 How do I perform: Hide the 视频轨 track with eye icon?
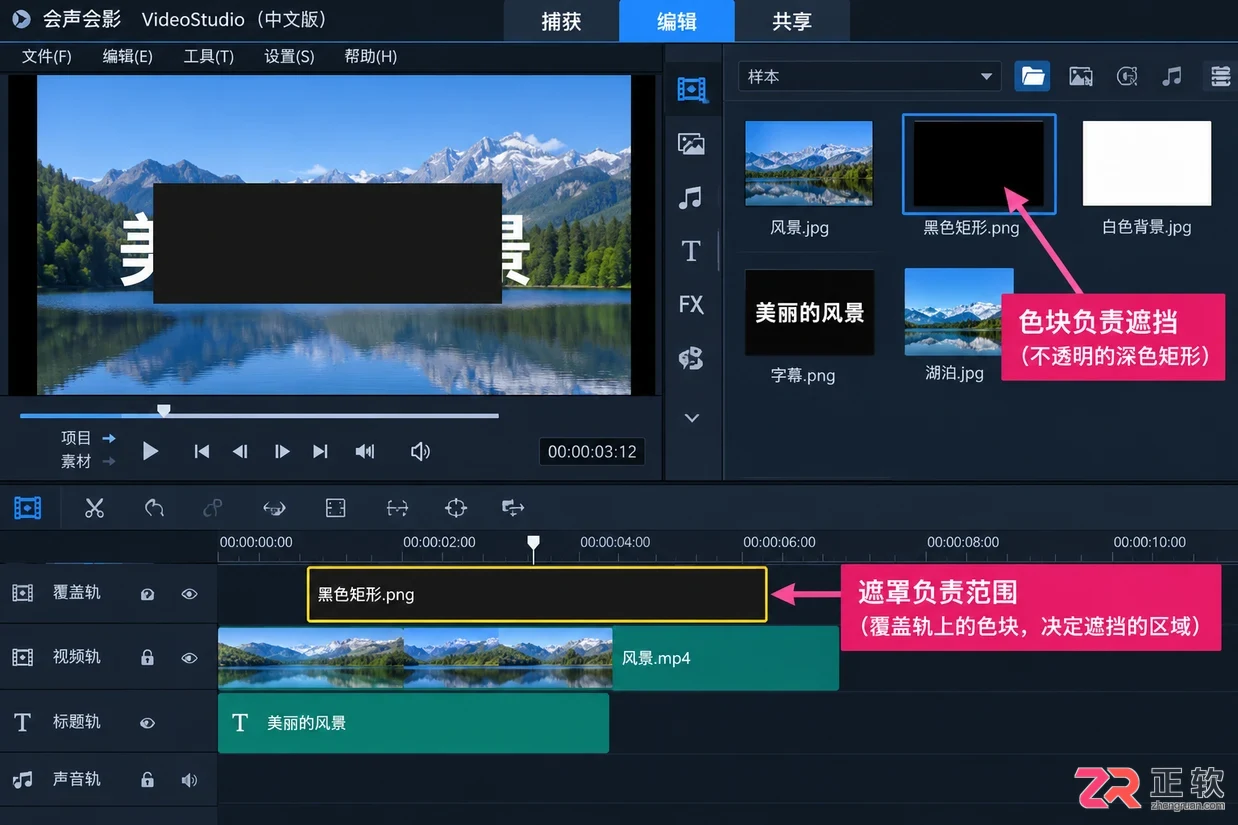pos(189,658)
